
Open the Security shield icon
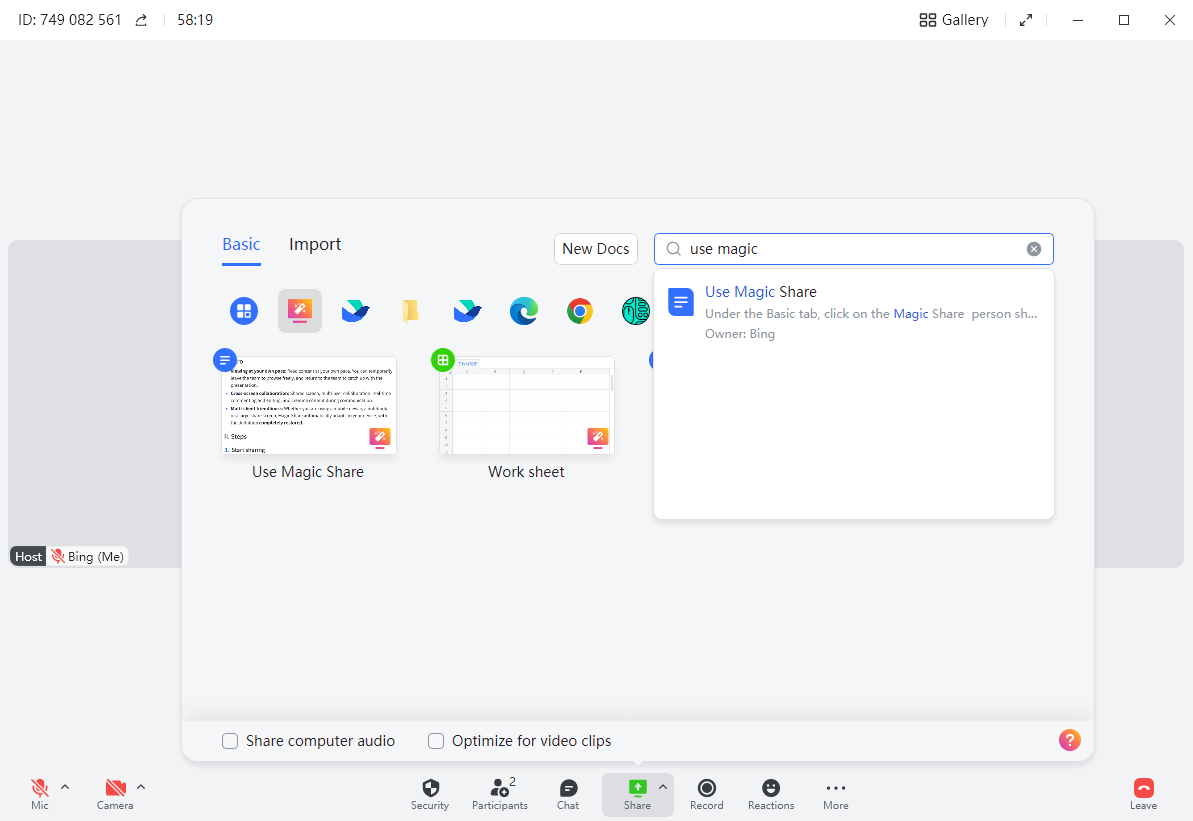pyautogui.click(x=430, y=788)
